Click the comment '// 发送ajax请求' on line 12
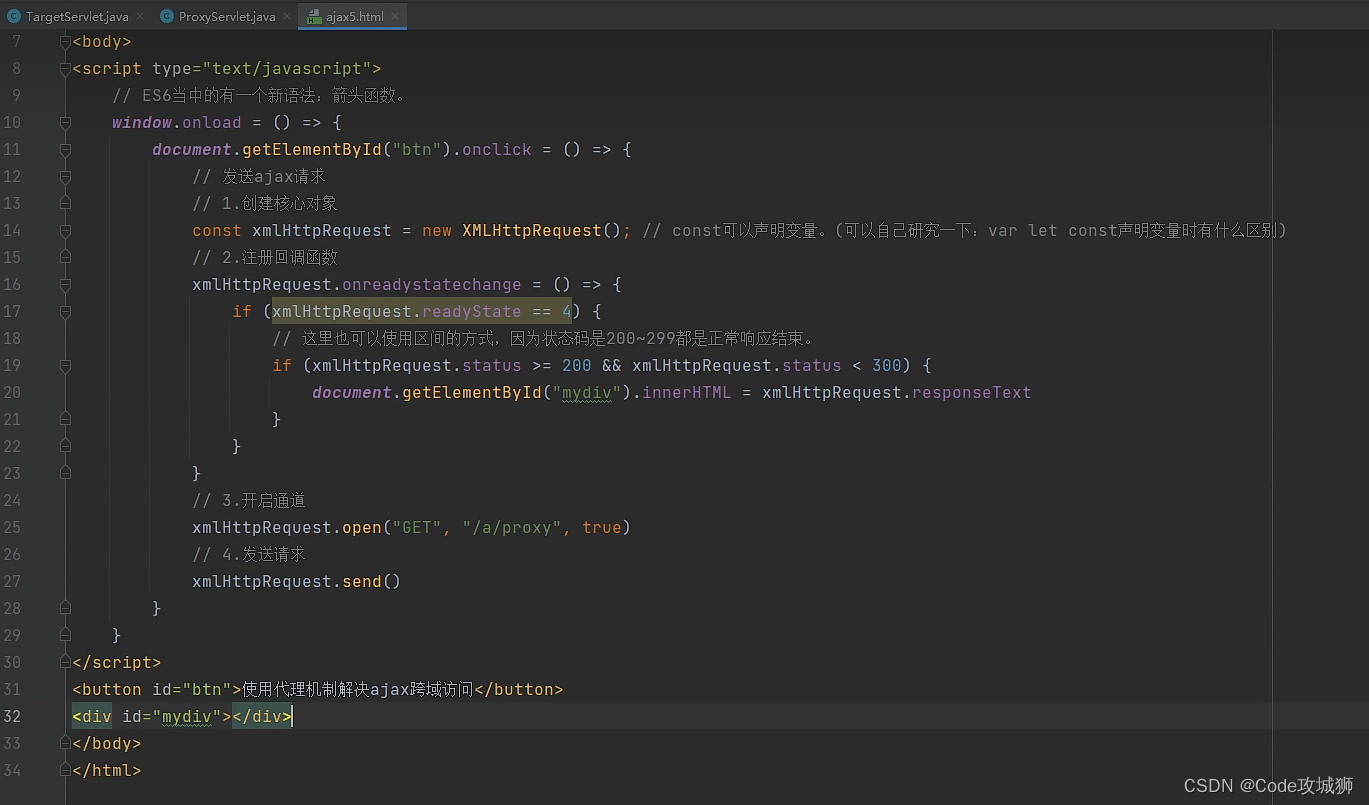The height and width of the screenshot is (805, 1369). (259, 177)
